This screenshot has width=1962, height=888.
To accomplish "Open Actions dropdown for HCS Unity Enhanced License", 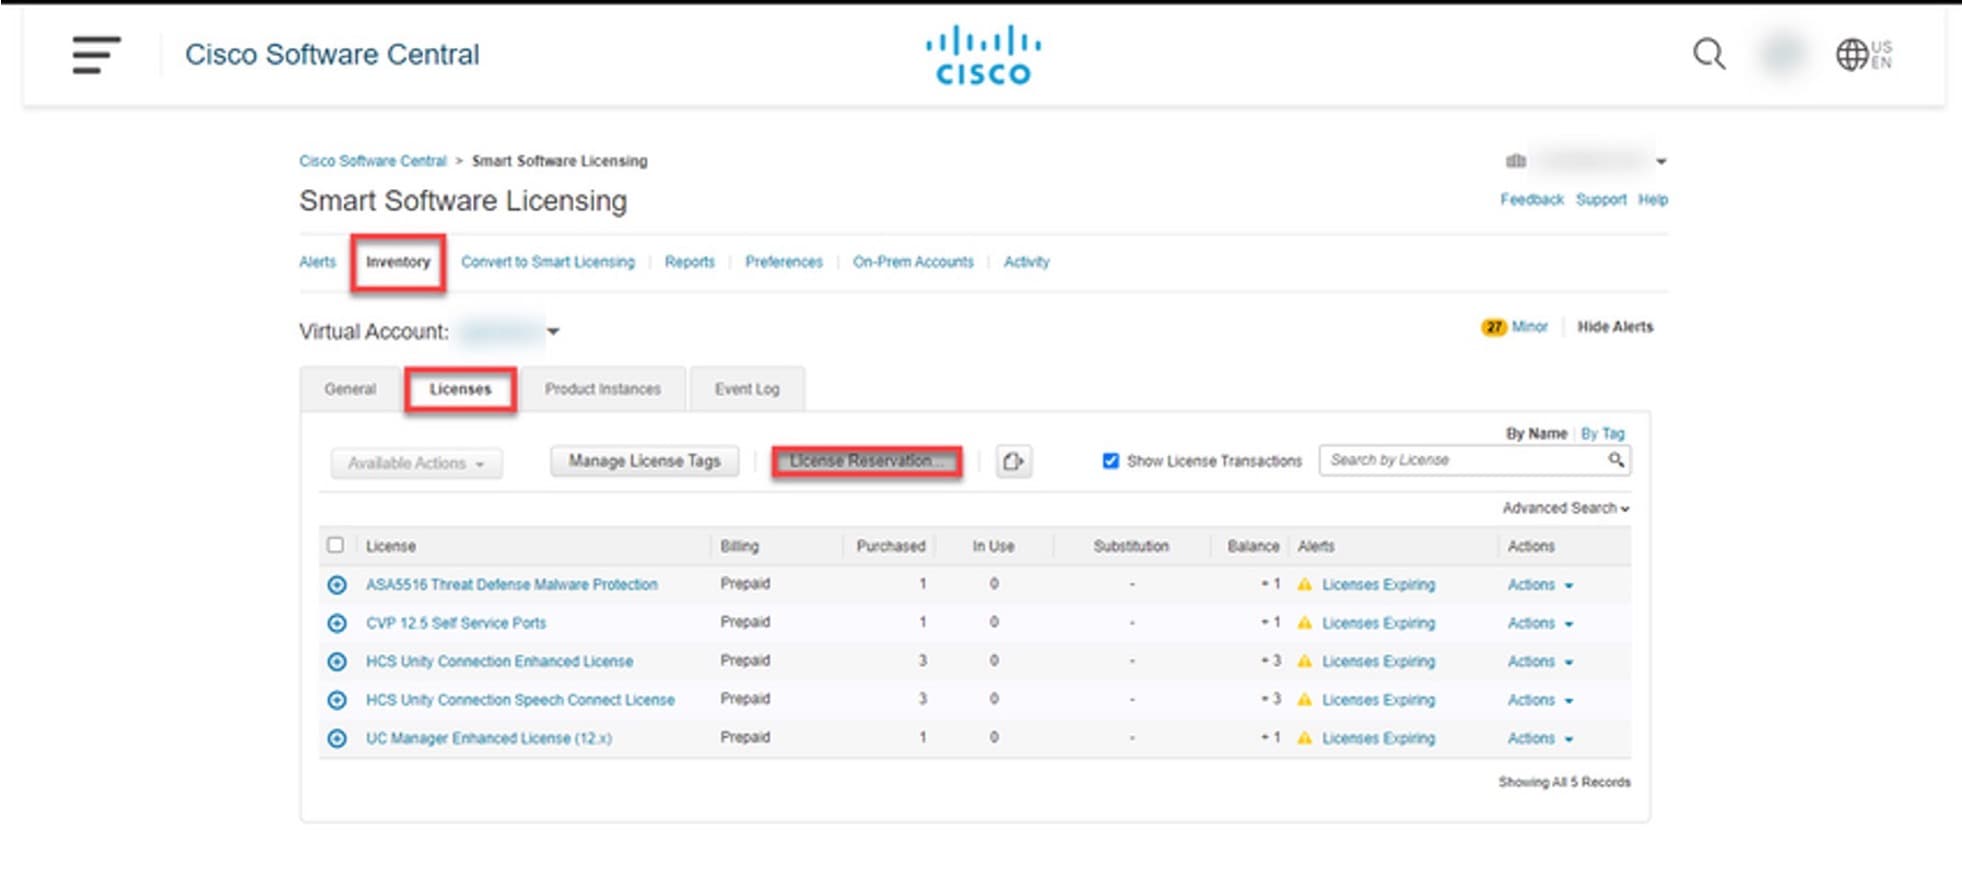I will pos(1540,662).
